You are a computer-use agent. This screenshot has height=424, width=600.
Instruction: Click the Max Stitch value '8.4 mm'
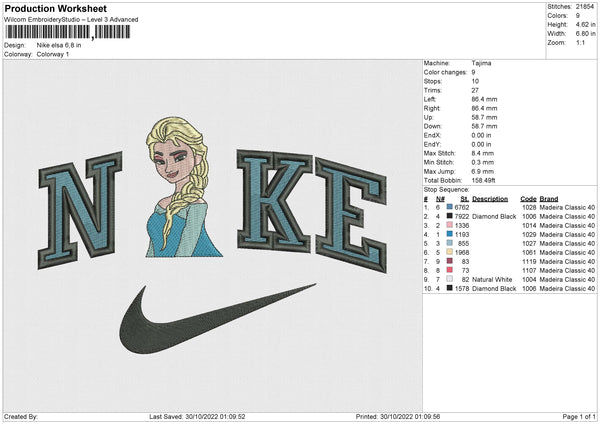[483, 153]
